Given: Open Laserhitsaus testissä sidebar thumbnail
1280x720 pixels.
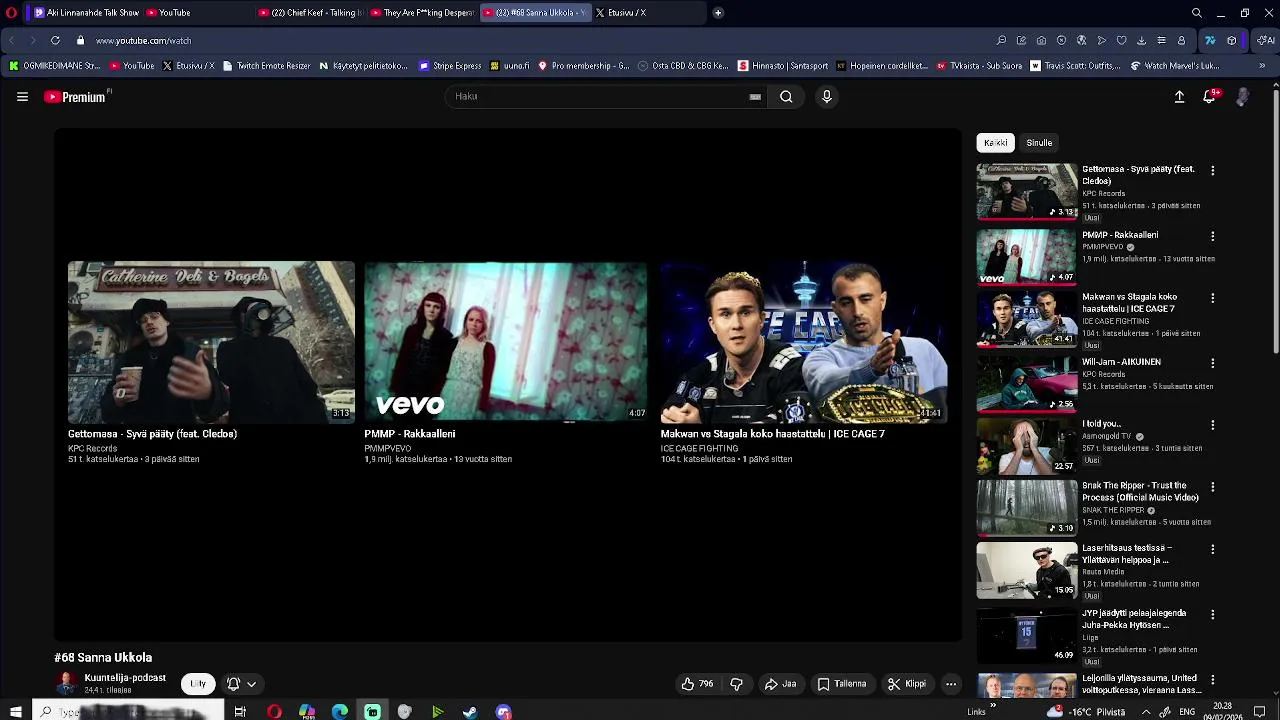Looking at the screenshot, I should 1027,570.
